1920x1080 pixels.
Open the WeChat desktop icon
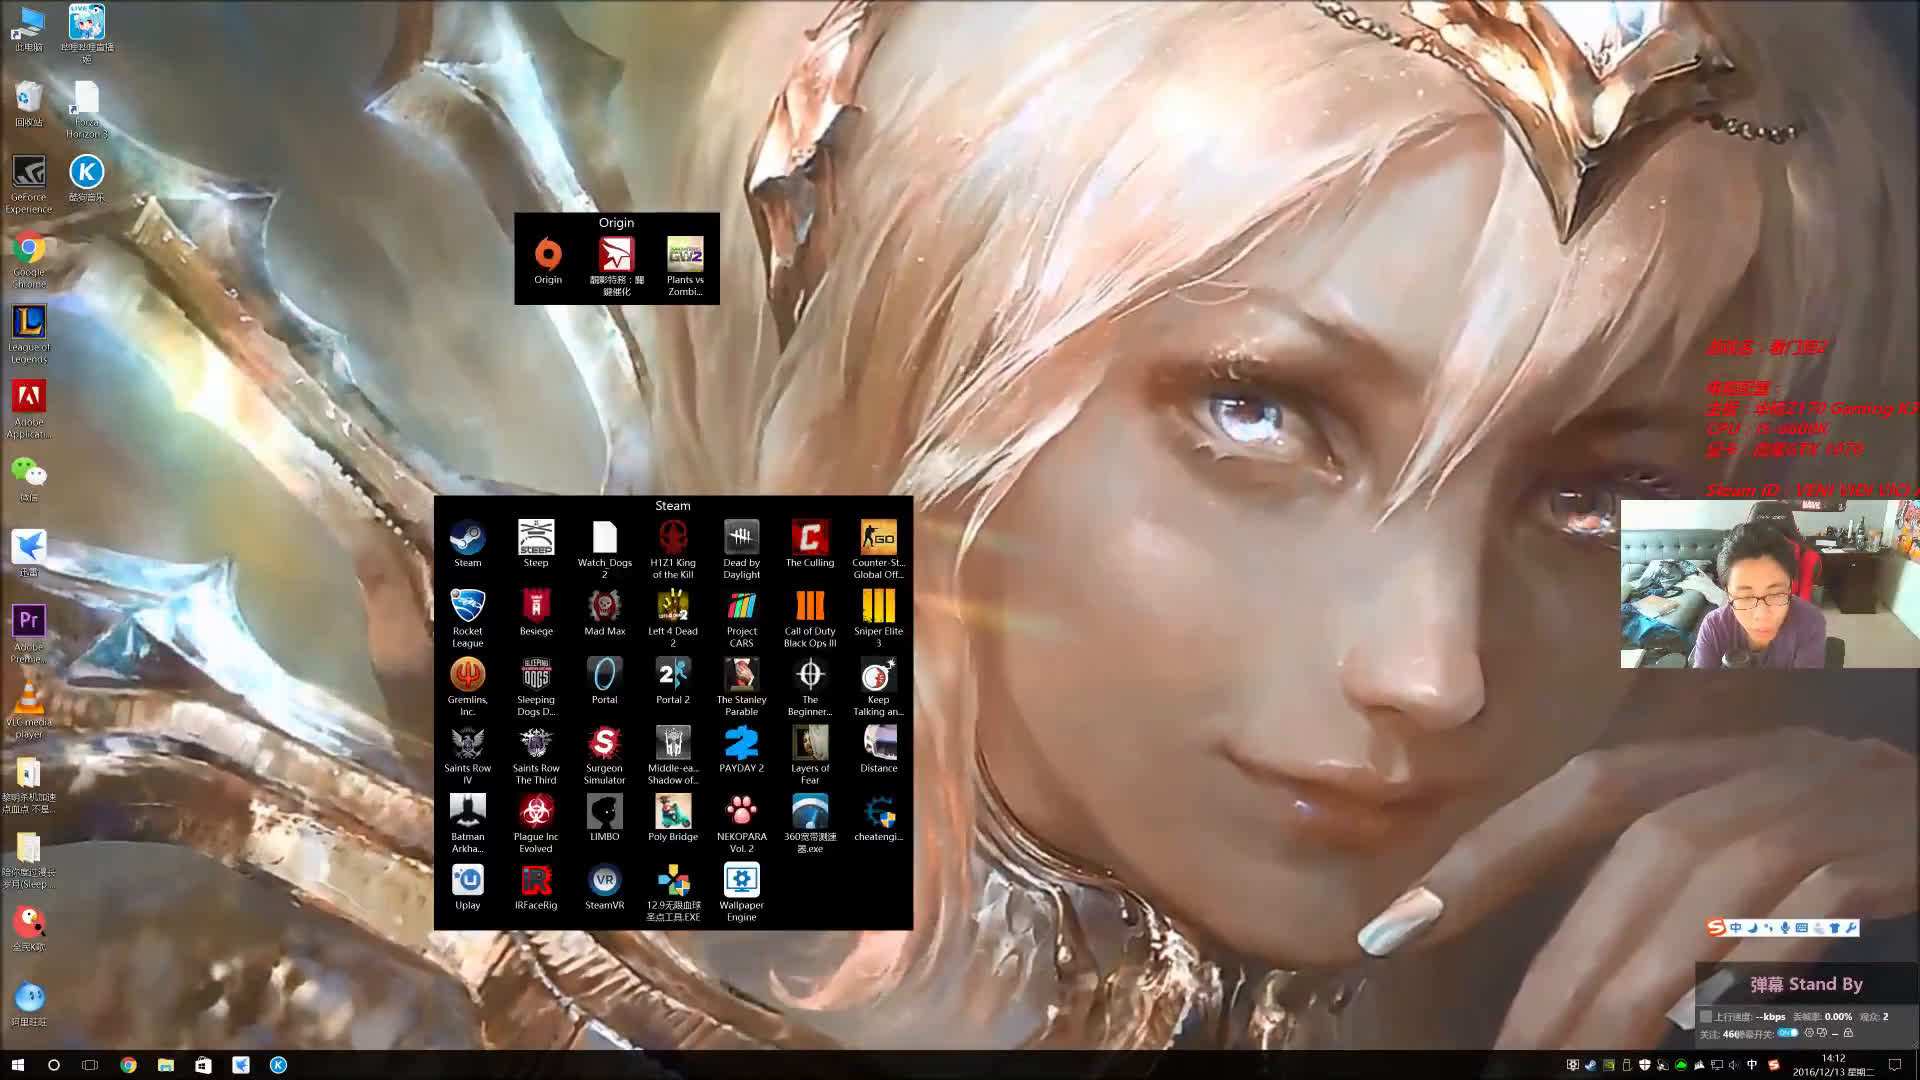[29, 479]
